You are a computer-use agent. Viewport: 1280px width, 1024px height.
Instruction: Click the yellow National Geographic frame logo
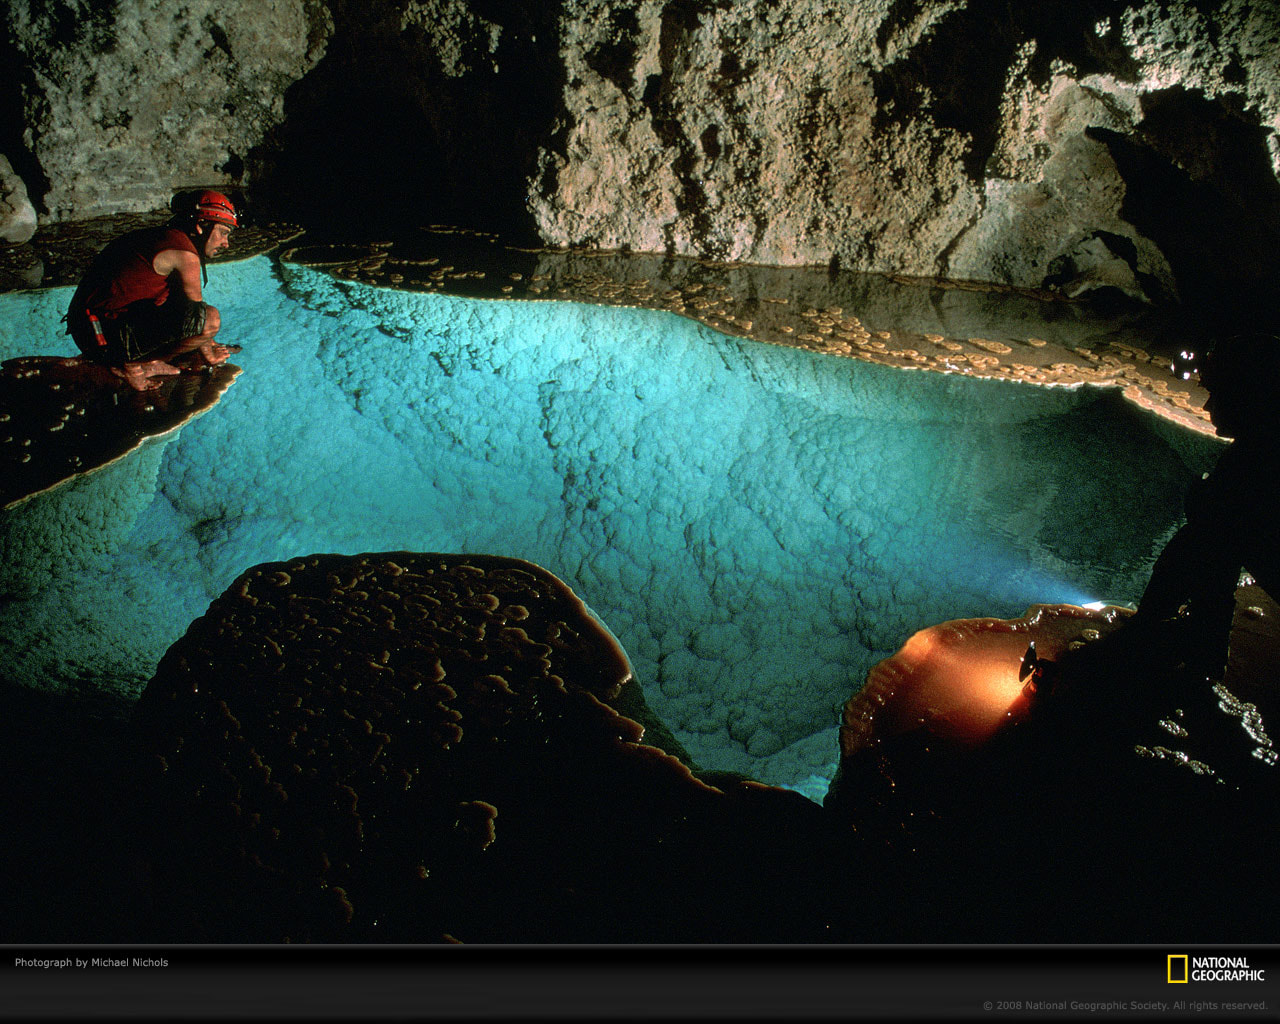pos(1177,969)
